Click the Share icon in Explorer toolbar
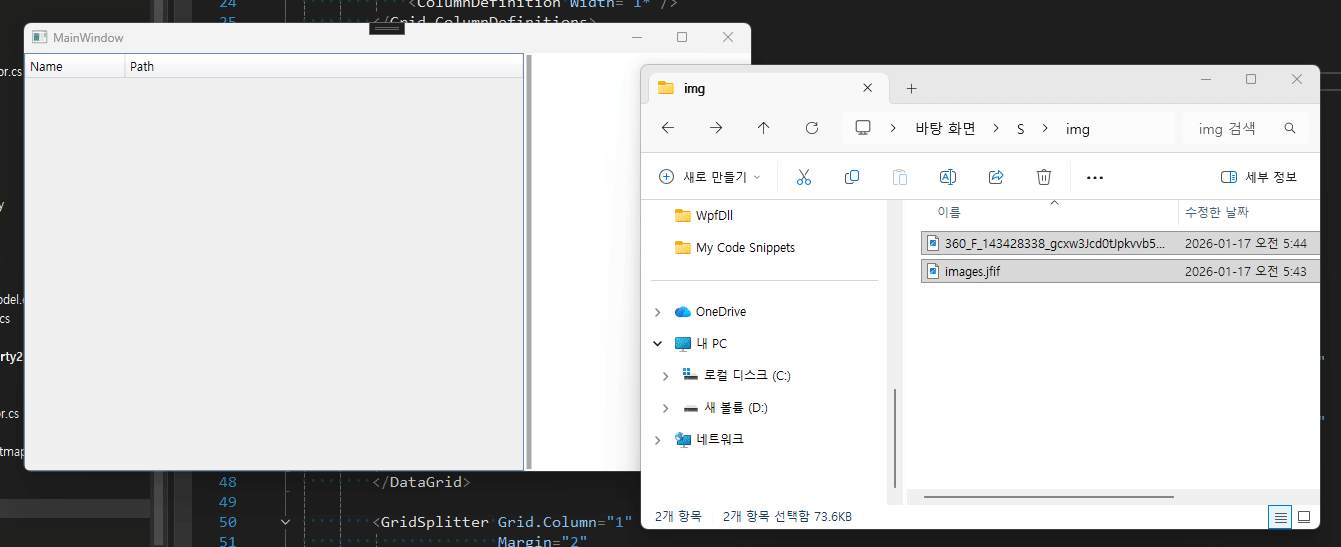Viewport: 1341px width, 547px height. point(996,177)
